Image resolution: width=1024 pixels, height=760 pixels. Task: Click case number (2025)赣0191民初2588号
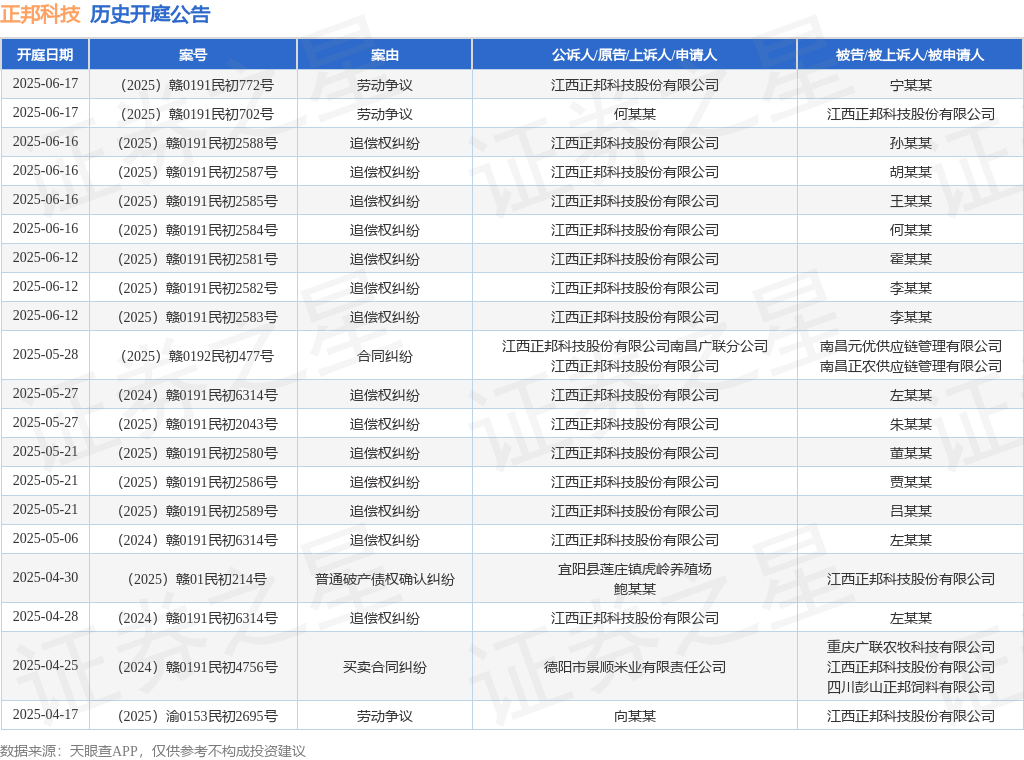click(198, 143)
